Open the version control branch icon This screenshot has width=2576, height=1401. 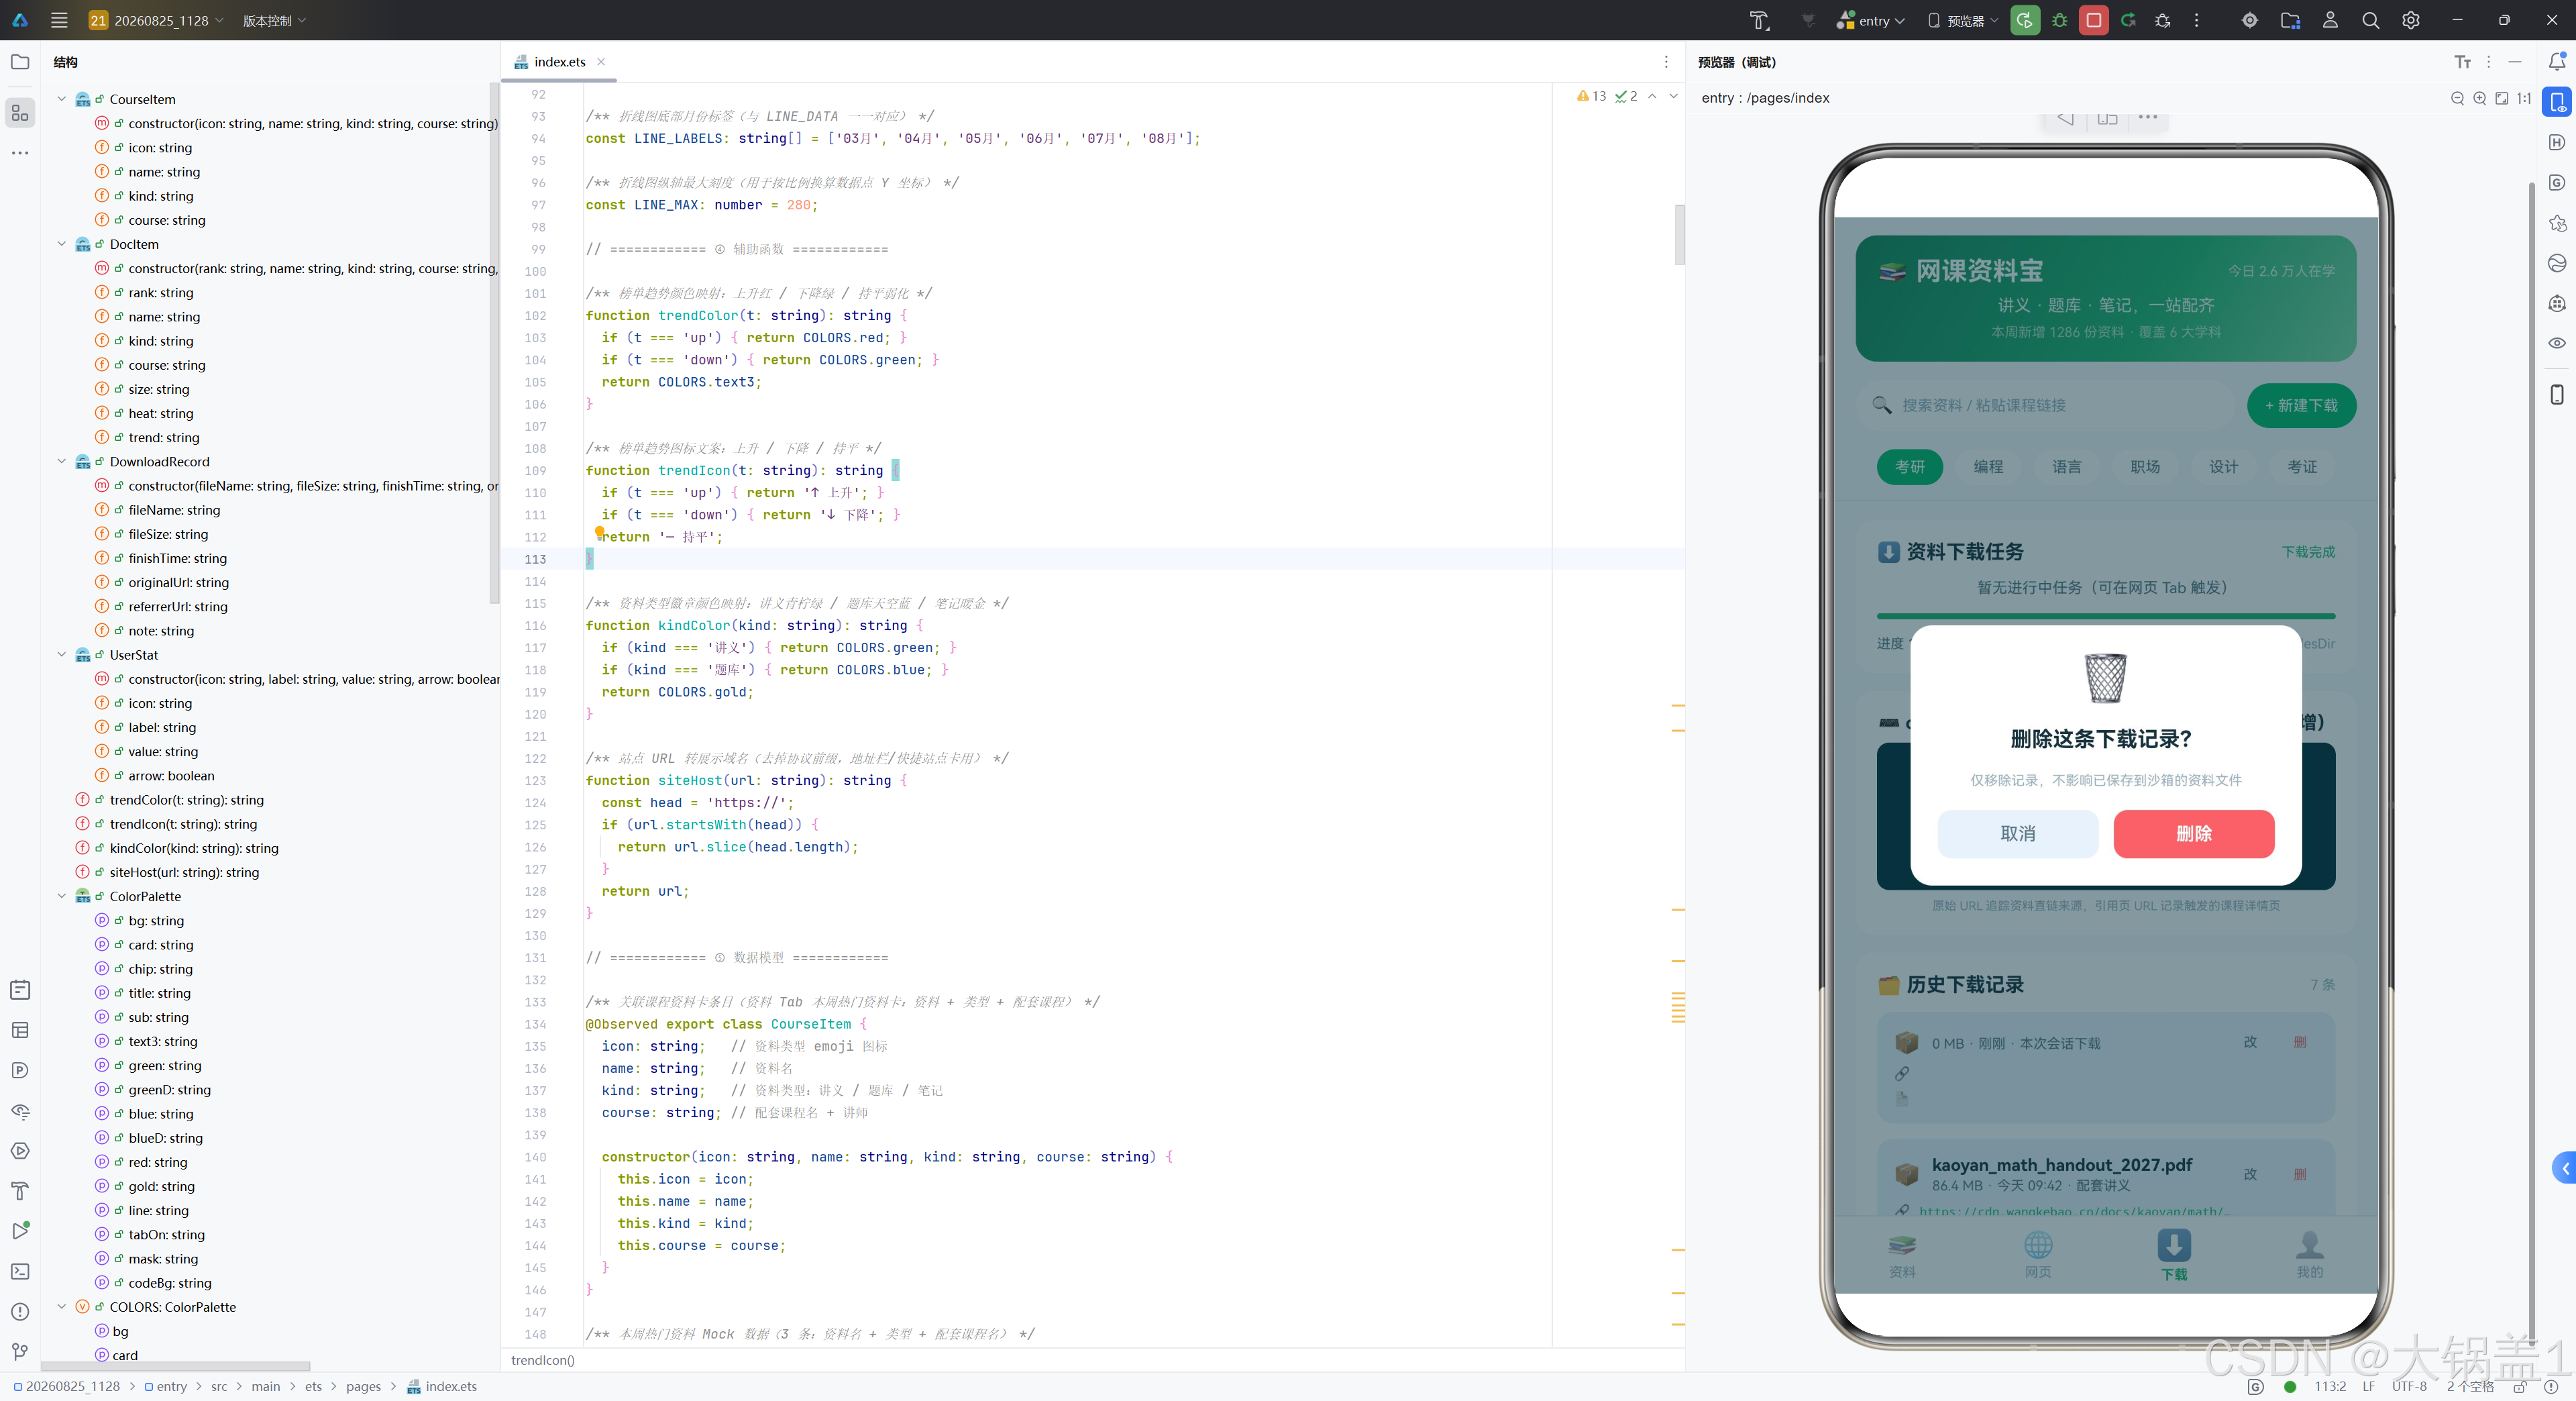20,1352
